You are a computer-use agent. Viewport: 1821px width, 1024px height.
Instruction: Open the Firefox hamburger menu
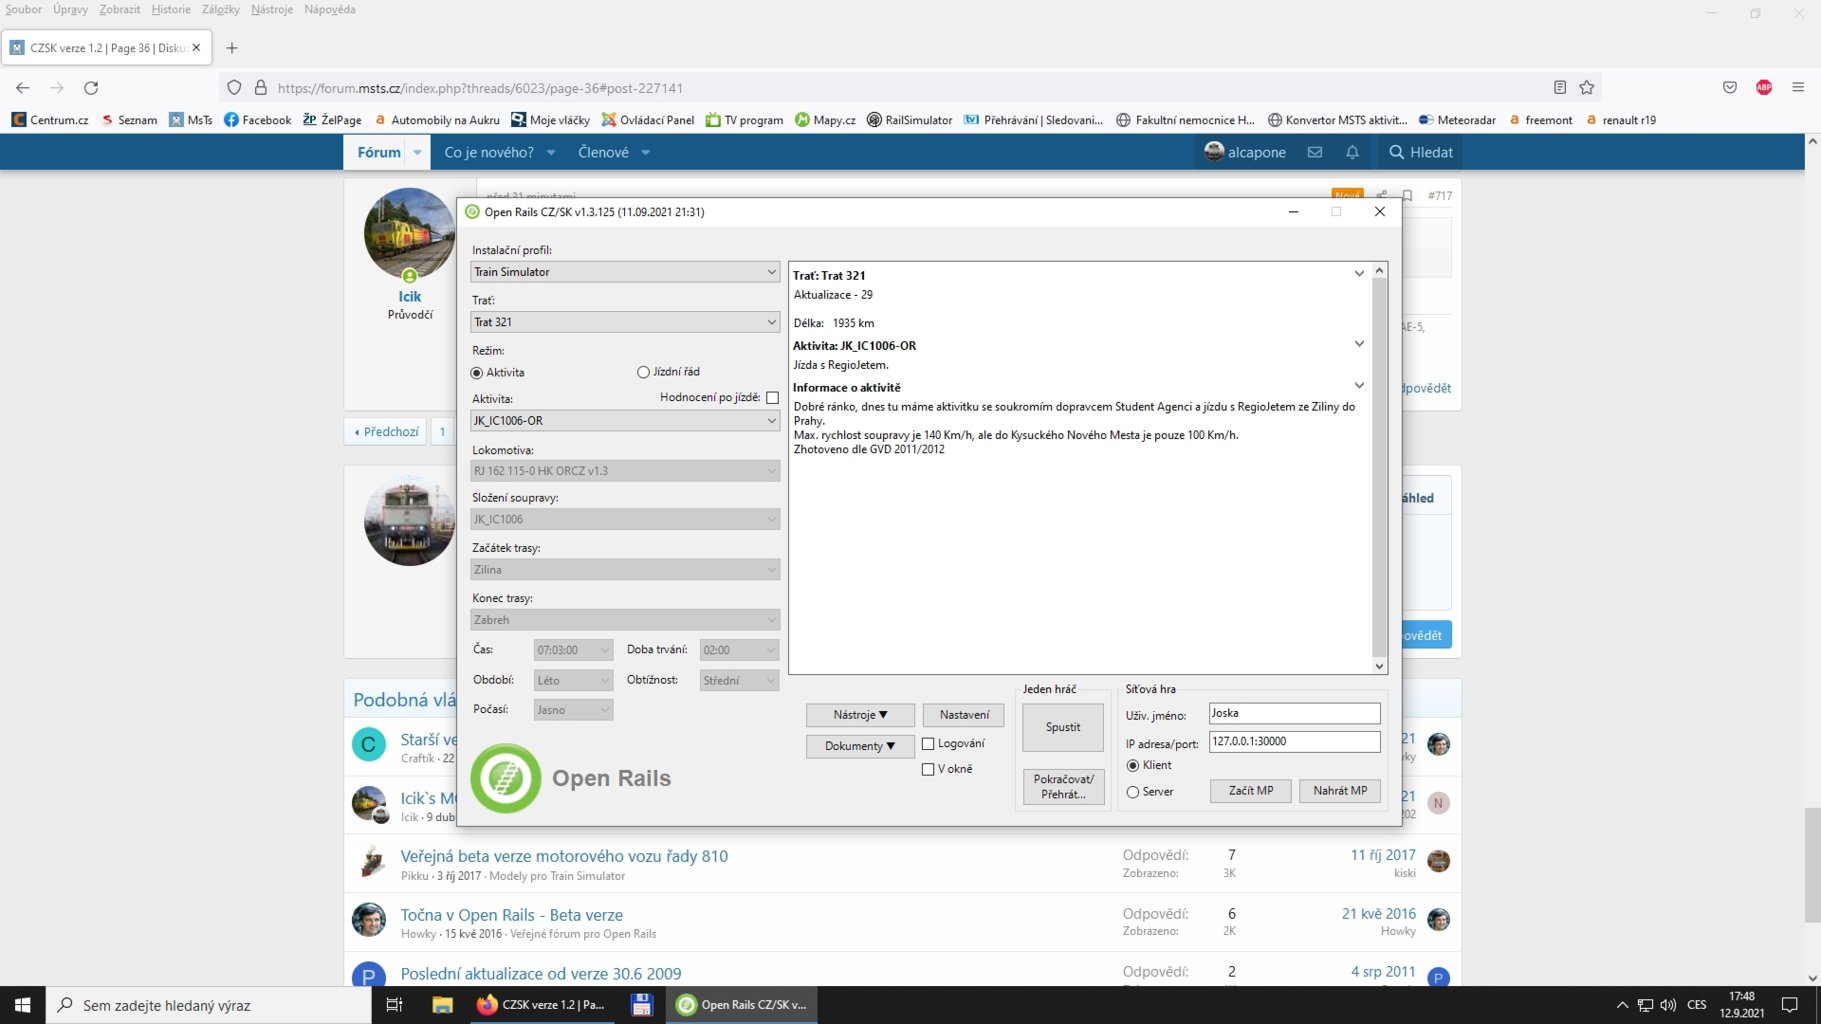[1798, 88]
